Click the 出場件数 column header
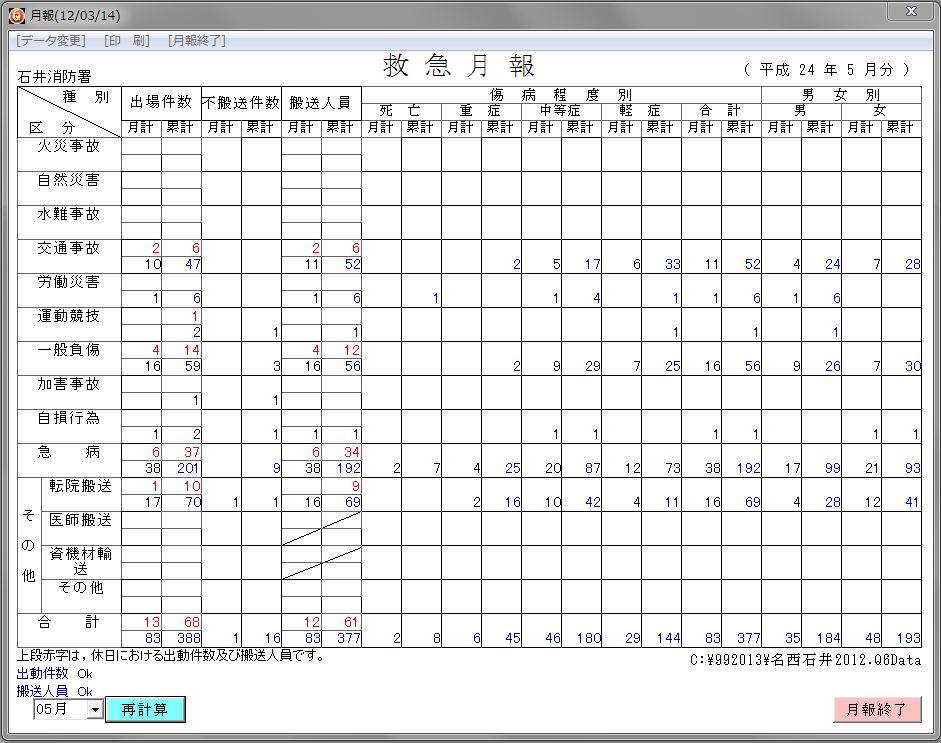 [x=161, y=102]
